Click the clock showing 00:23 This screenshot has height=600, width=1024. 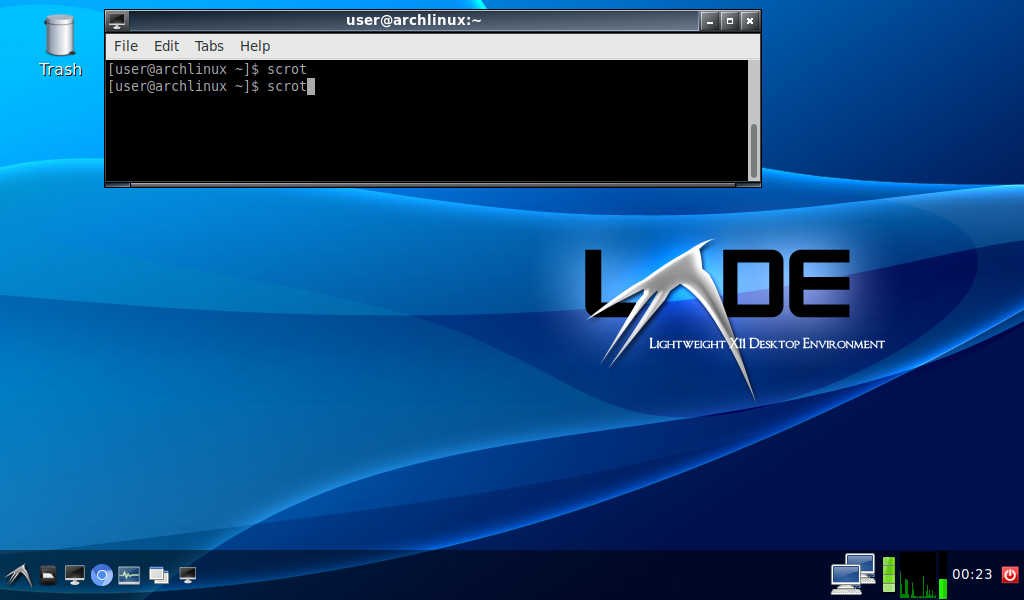(x=972, y=574)
